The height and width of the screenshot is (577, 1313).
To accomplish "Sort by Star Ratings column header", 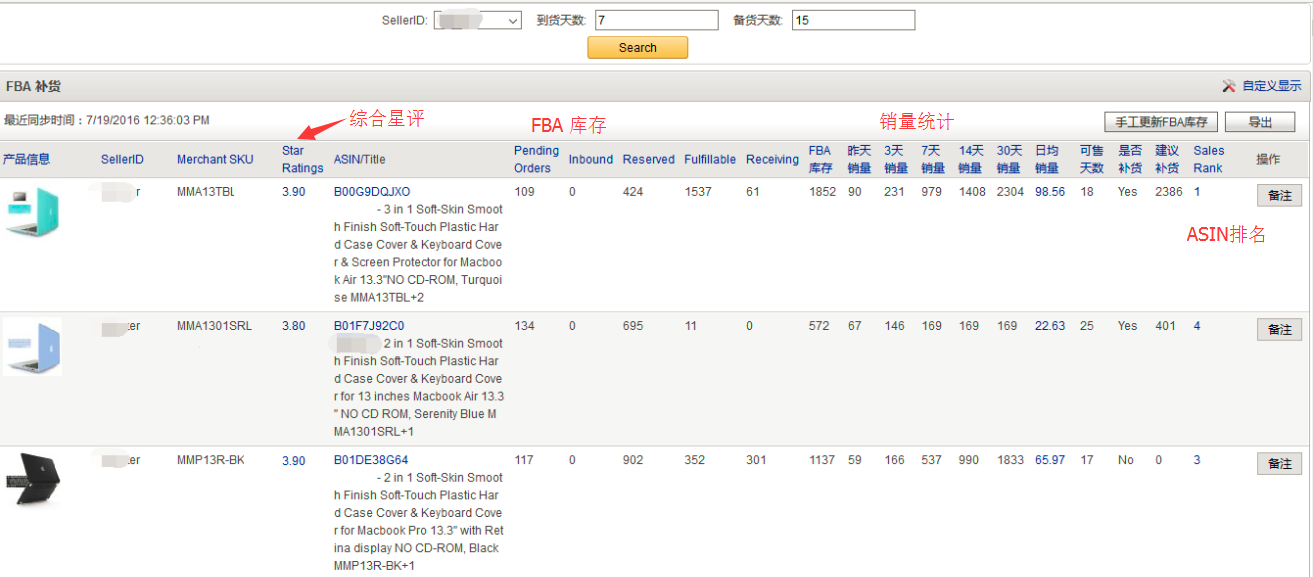I will pyautogui.click(x=302, y=159).
